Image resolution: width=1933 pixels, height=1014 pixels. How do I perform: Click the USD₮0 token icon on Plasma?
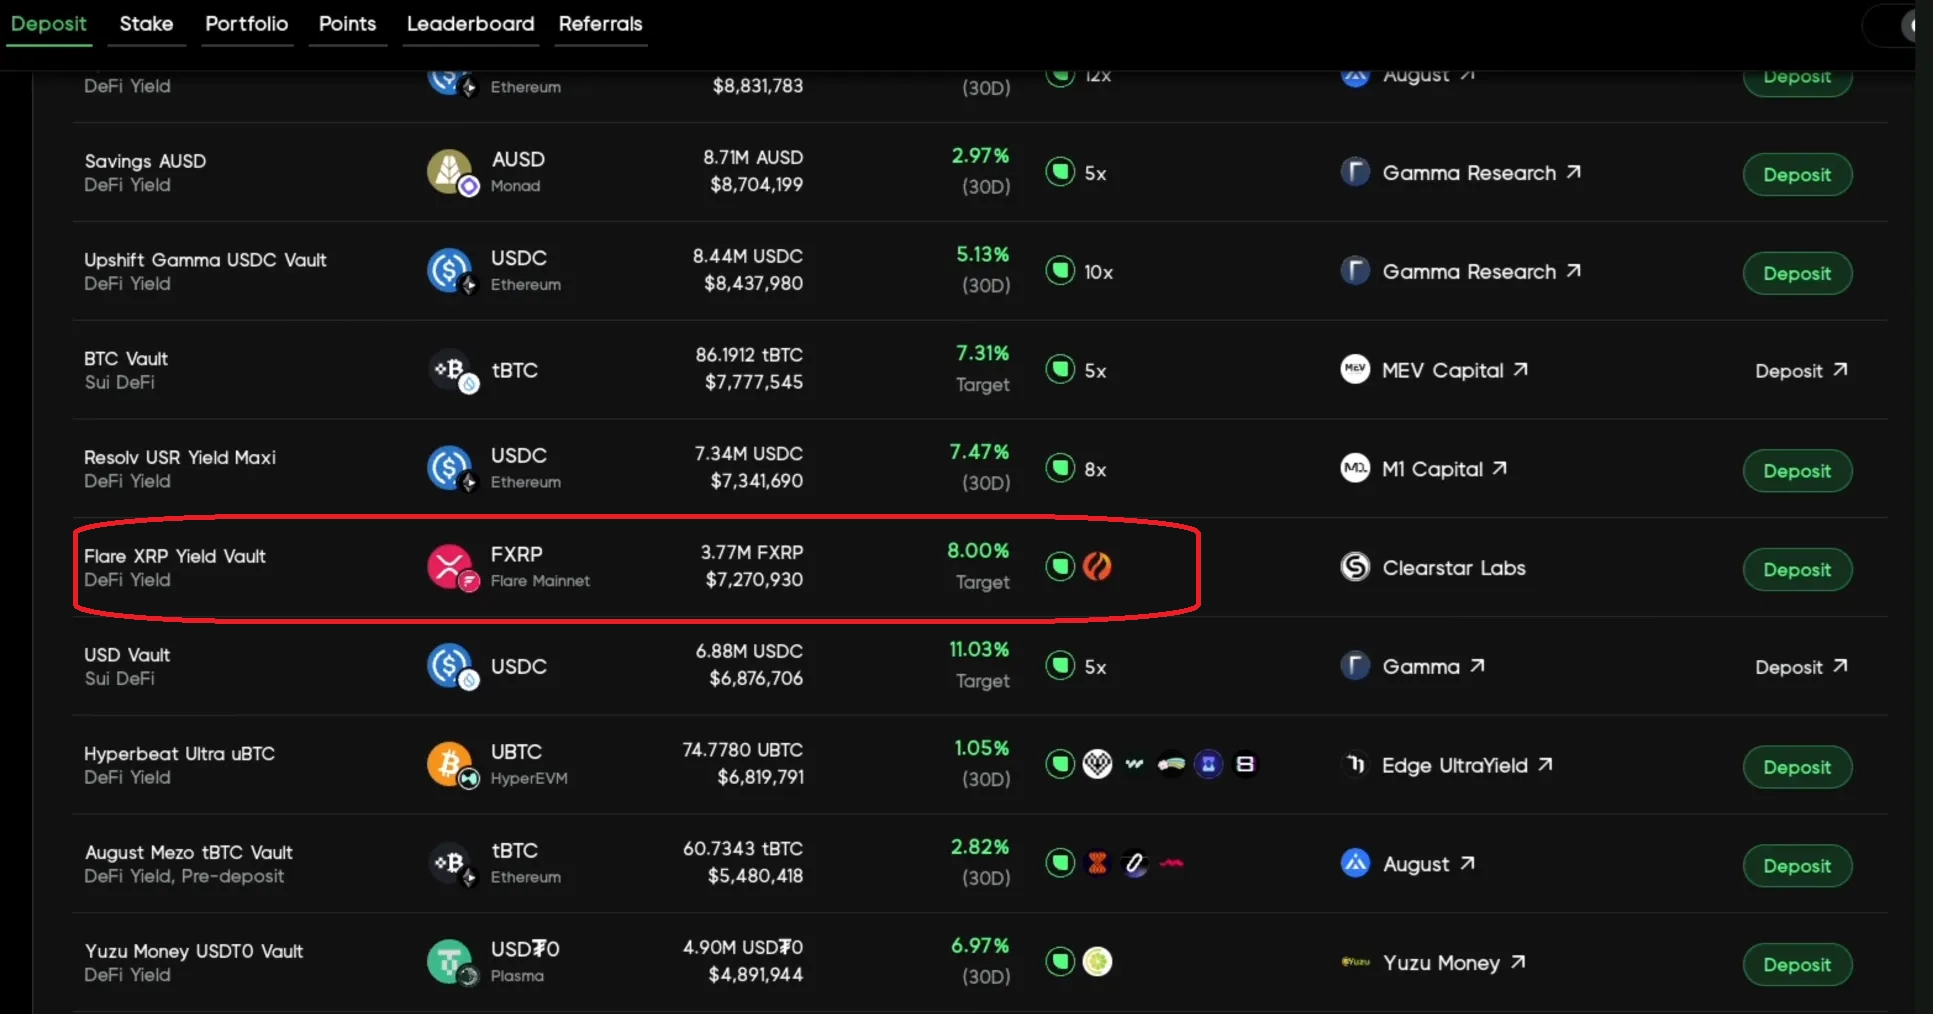tap(450, 962)
